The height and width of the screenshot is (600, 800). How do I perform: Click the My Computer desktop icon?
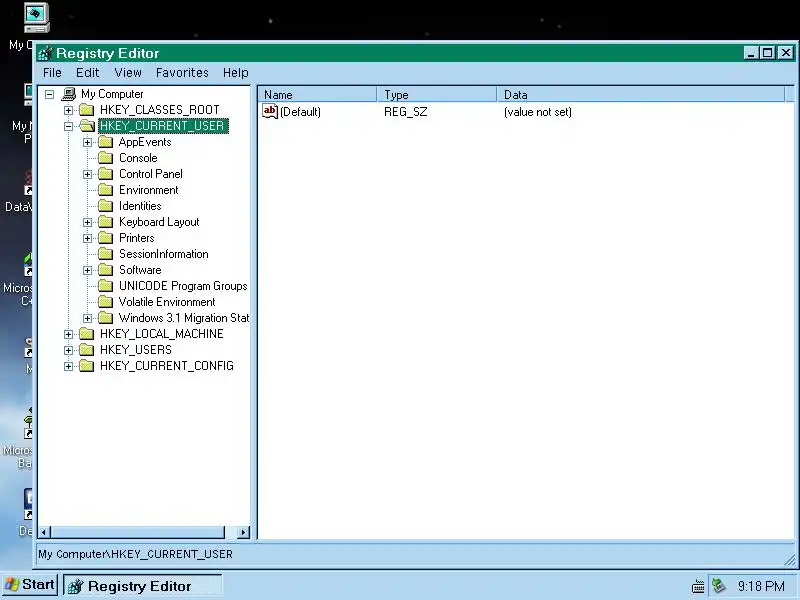(x=36, y=17)
